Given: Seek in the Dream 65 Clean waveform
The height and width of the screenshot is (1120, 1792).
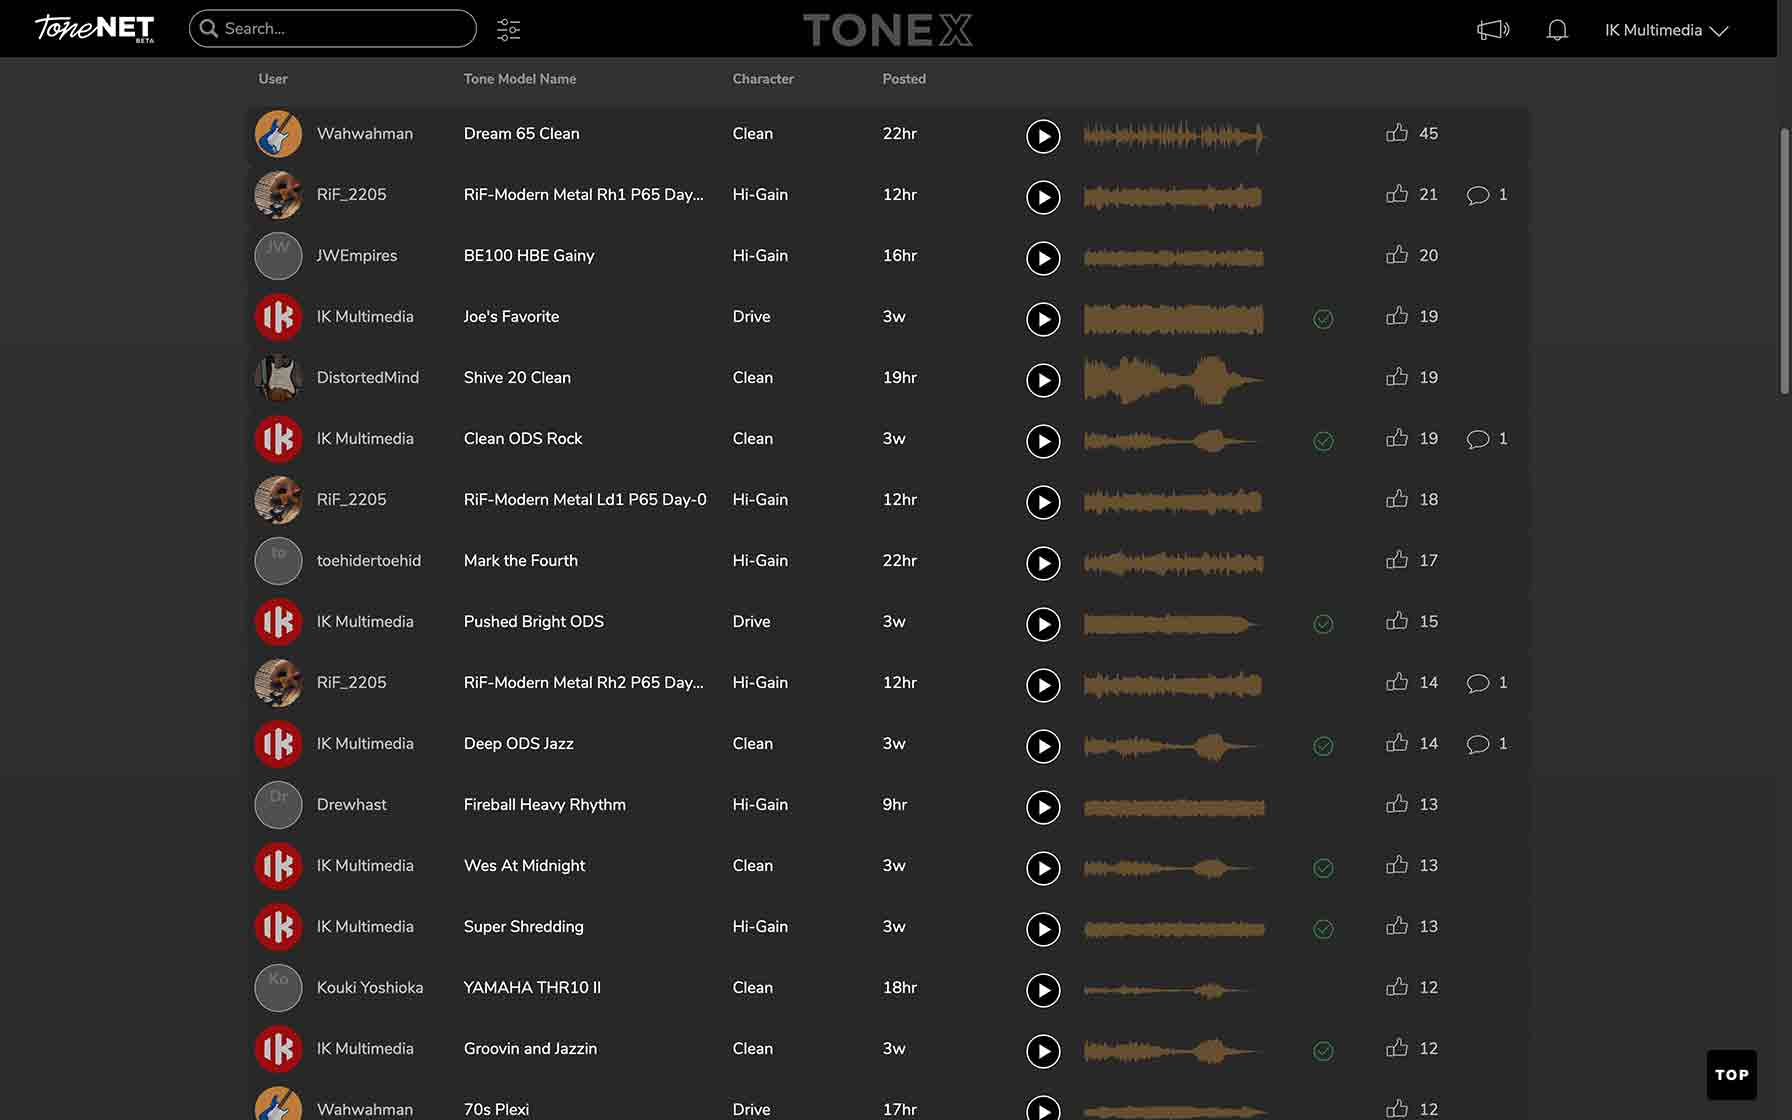Looking at the screenshot, I should click(x=1174, y=136).
